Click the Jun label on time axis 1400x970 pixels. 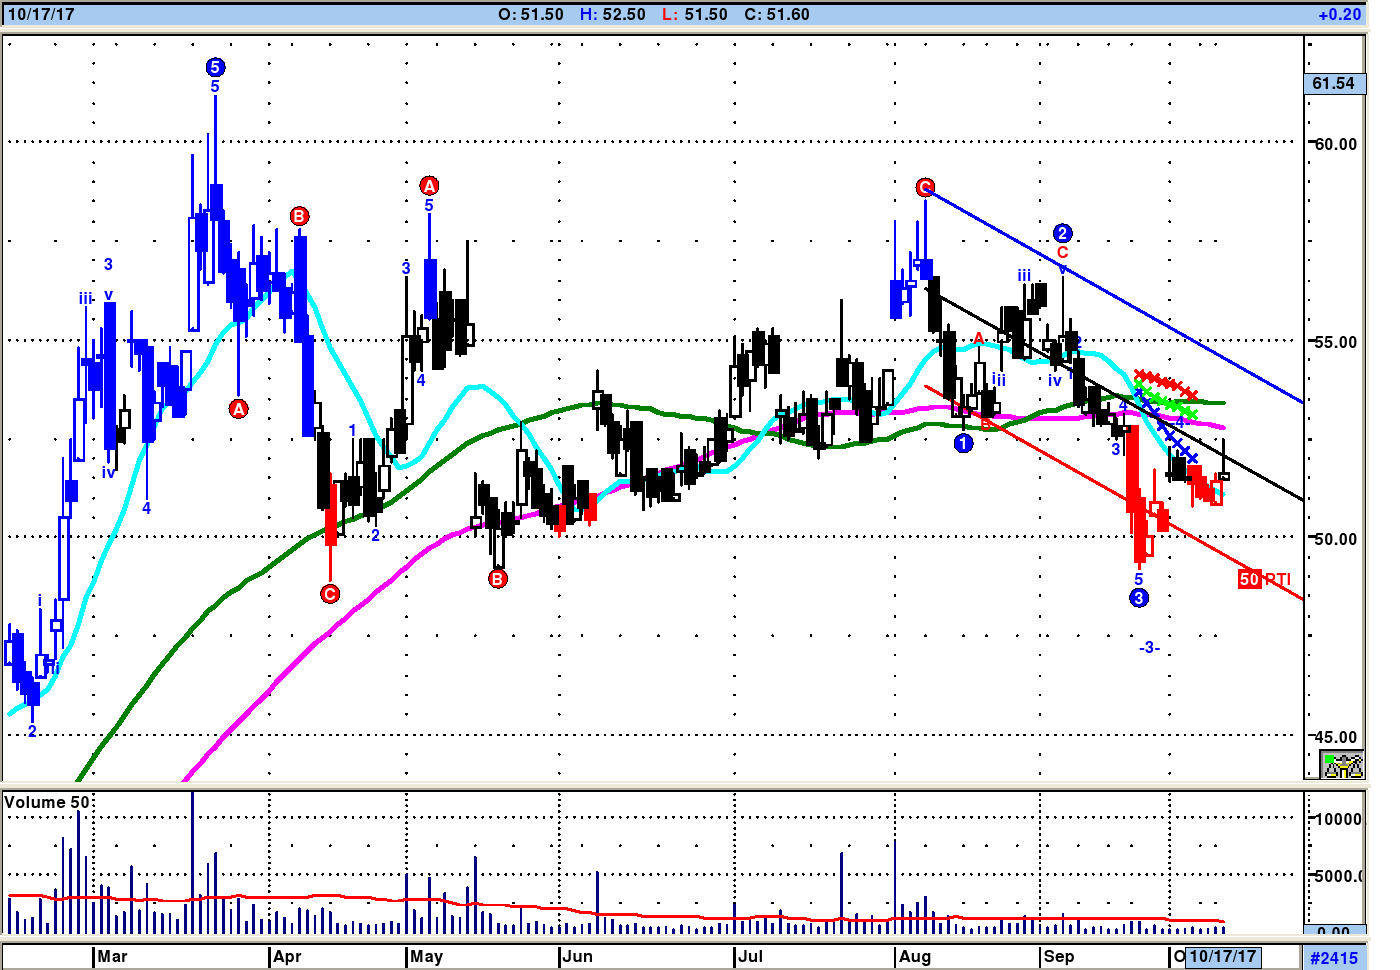click(x=577, y=956)
